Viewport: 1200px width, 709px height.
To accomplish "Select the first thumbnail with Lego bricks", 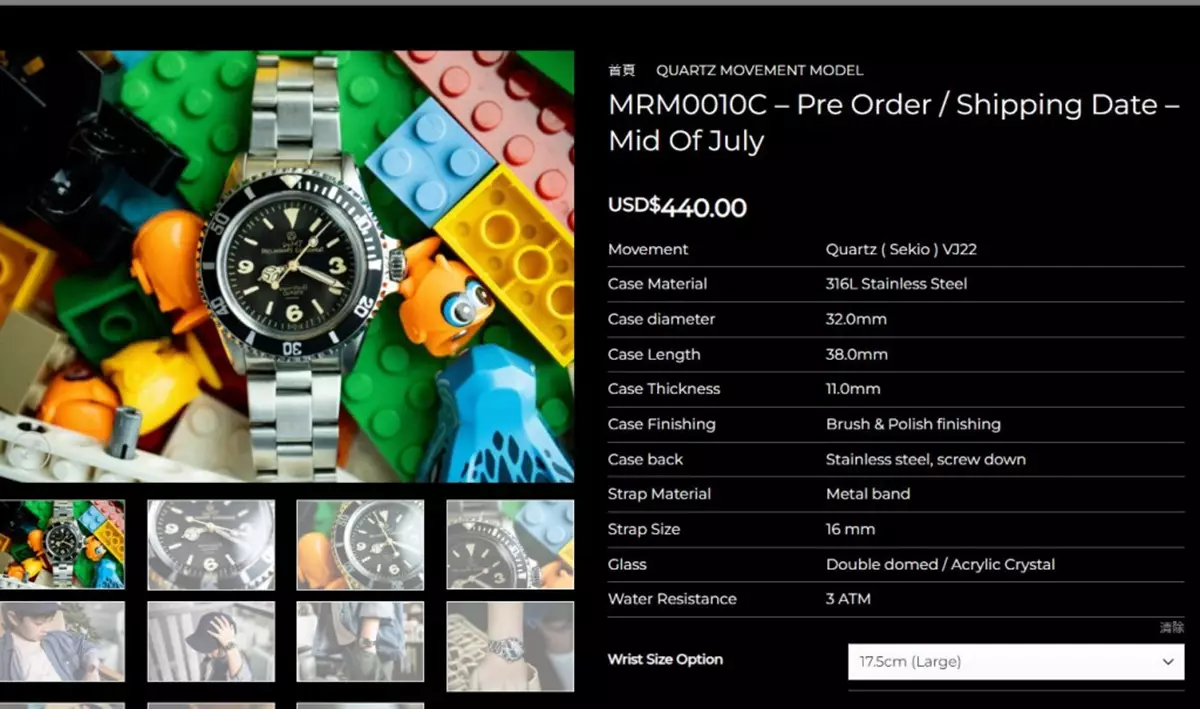I will [62, 544].
